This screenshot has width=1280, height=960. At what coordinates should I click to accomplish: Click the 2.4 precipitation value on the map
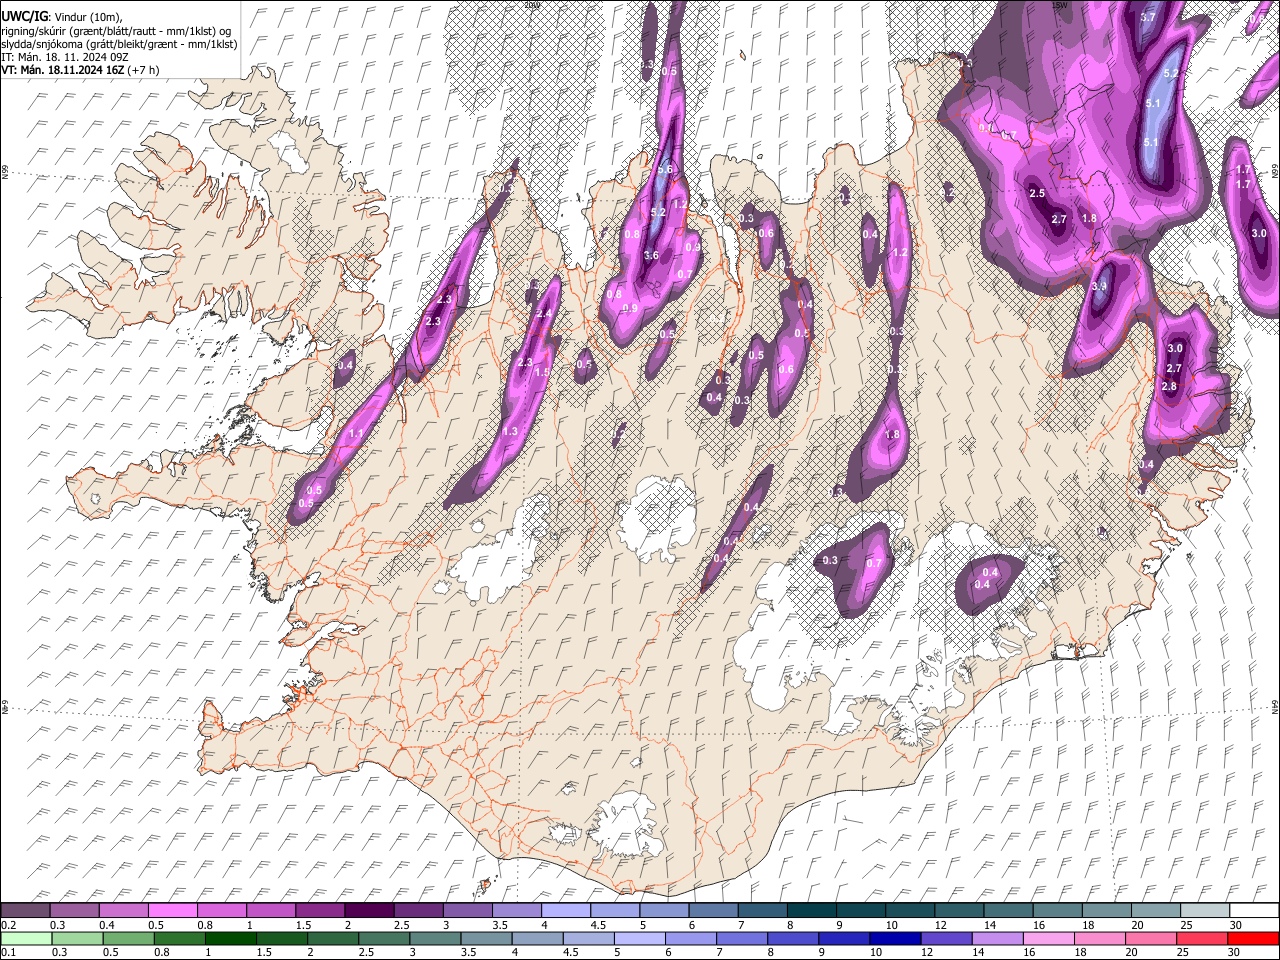click(x=544, y=313)
